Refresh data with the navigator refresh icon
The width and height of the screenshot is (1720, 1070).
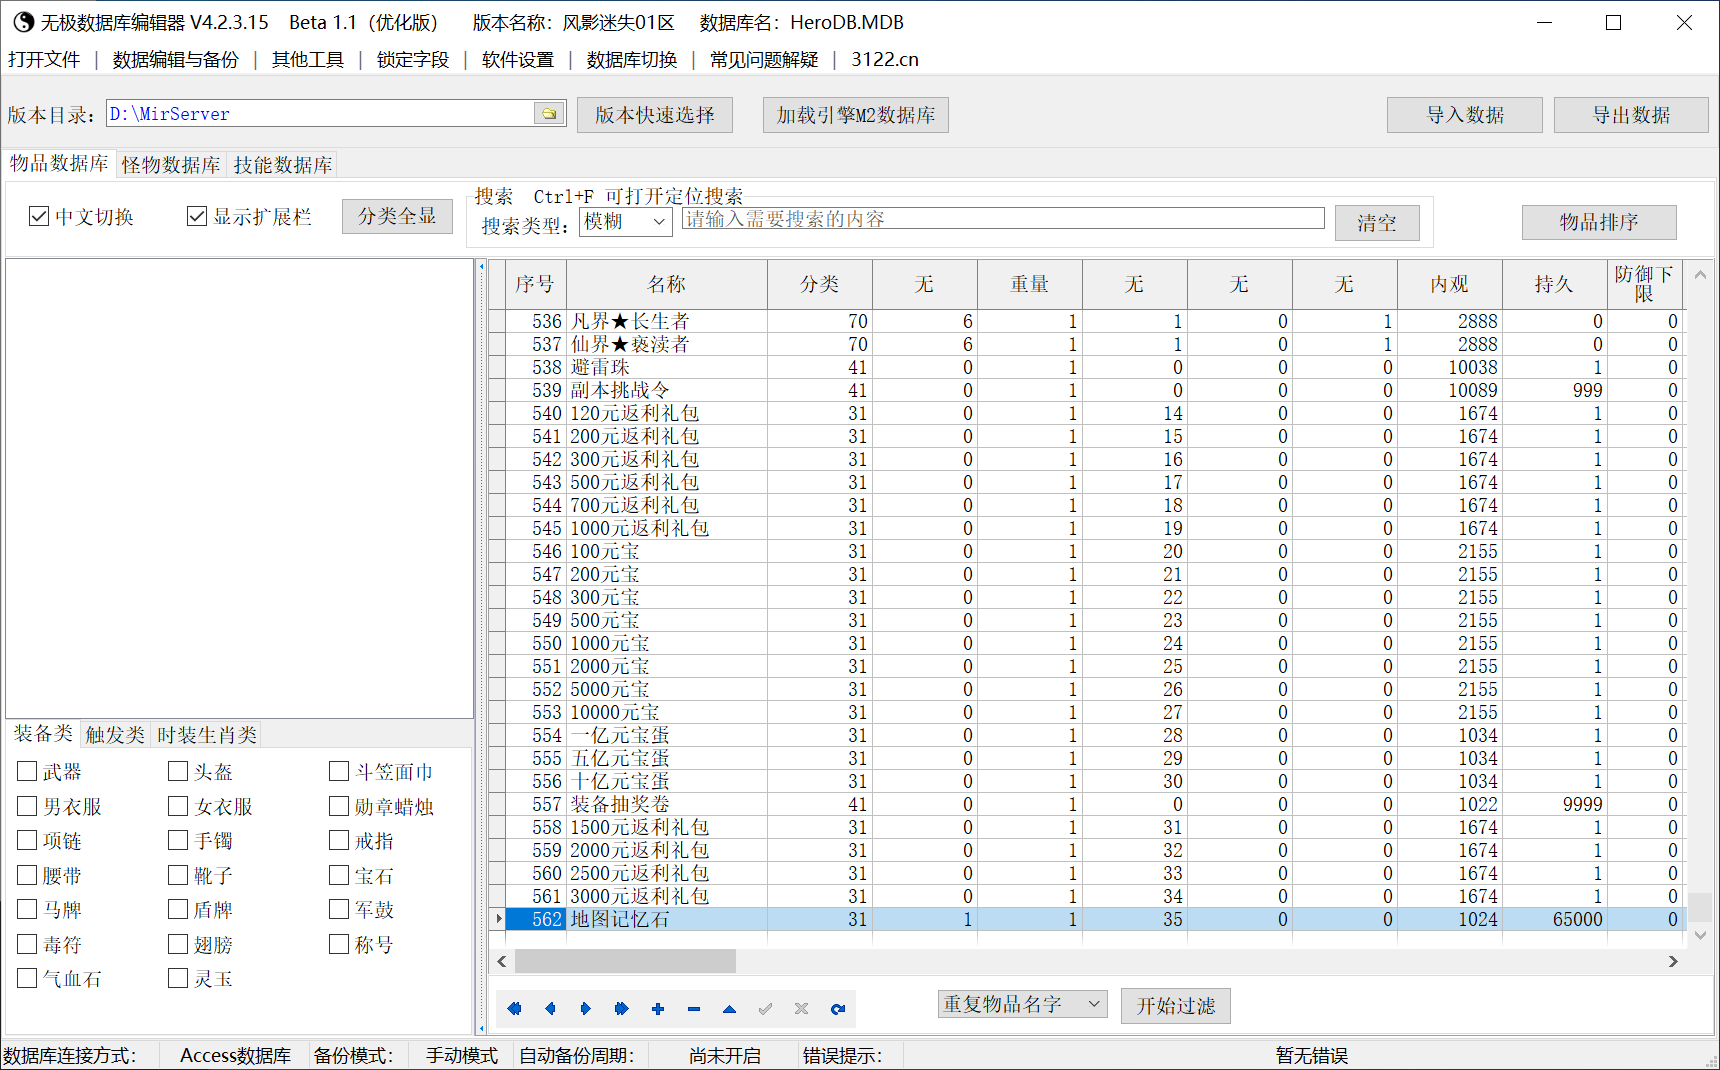[838, 1009]
